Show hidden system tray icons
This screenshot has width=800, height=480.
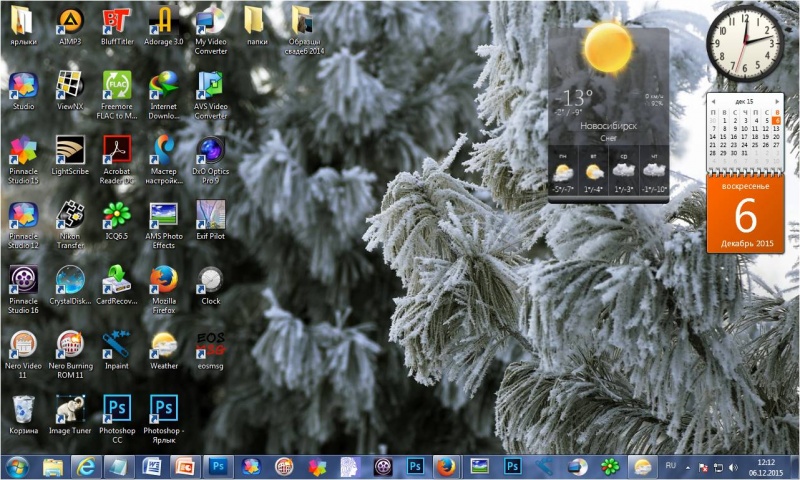point(689,467)
